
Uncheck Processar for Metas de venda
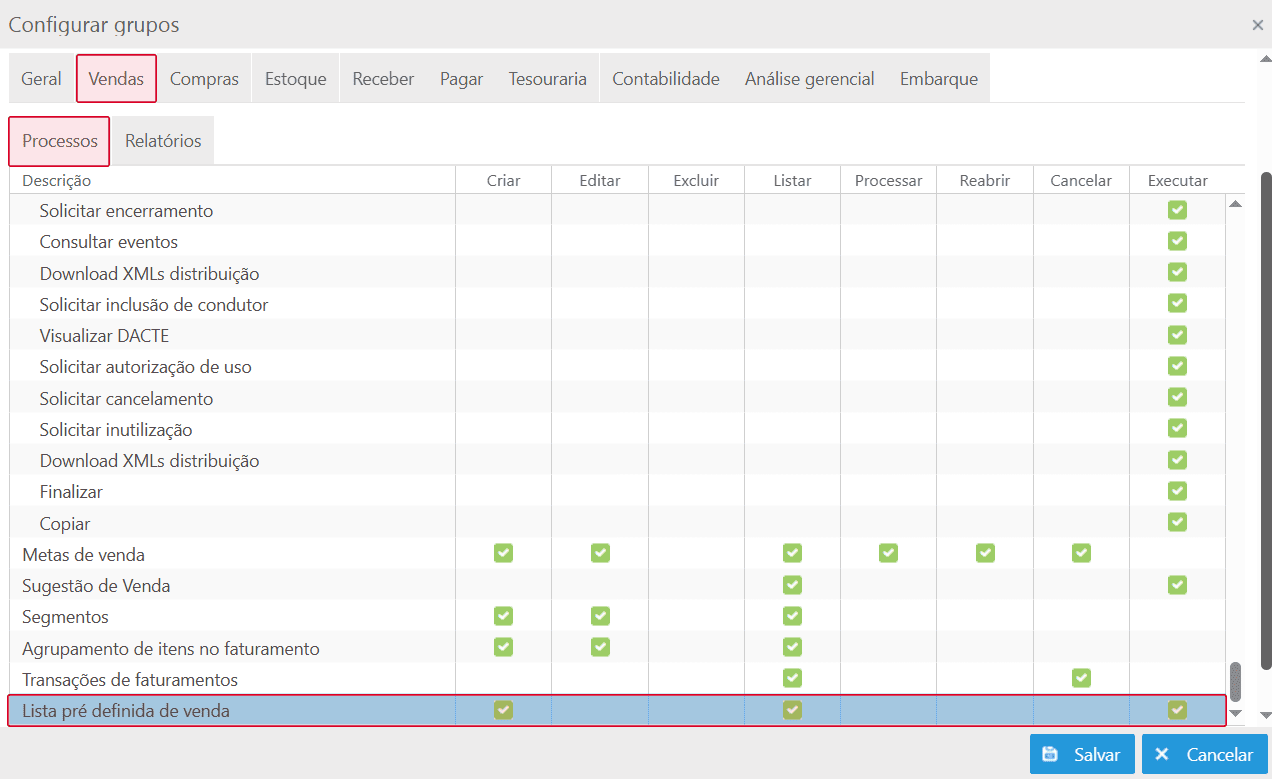point(888,553)
